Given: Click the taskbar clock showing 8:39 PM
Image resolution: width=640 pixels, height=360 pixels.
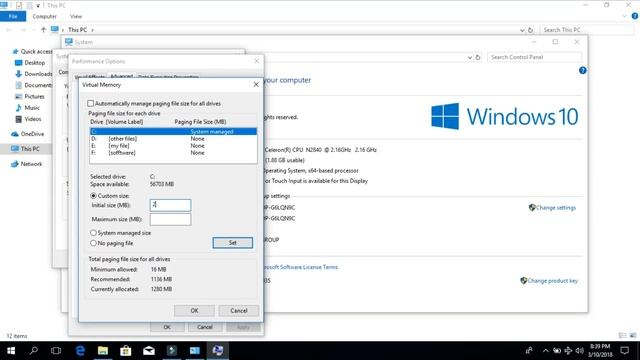Looking at the screenshot, I should (600, 351).
